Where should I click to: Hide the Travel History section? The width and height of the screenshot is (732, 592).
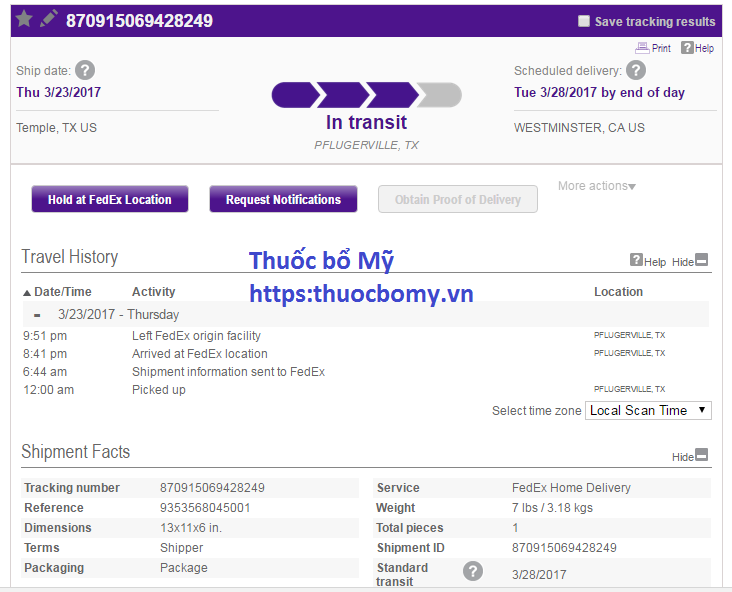(x=690, y=261)
